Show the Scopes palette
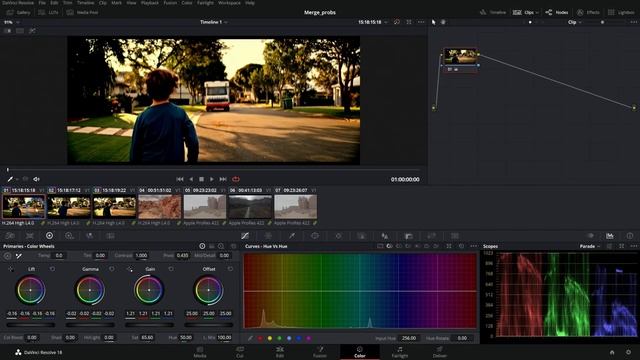640x360 pixels. (x=610, y=236)
